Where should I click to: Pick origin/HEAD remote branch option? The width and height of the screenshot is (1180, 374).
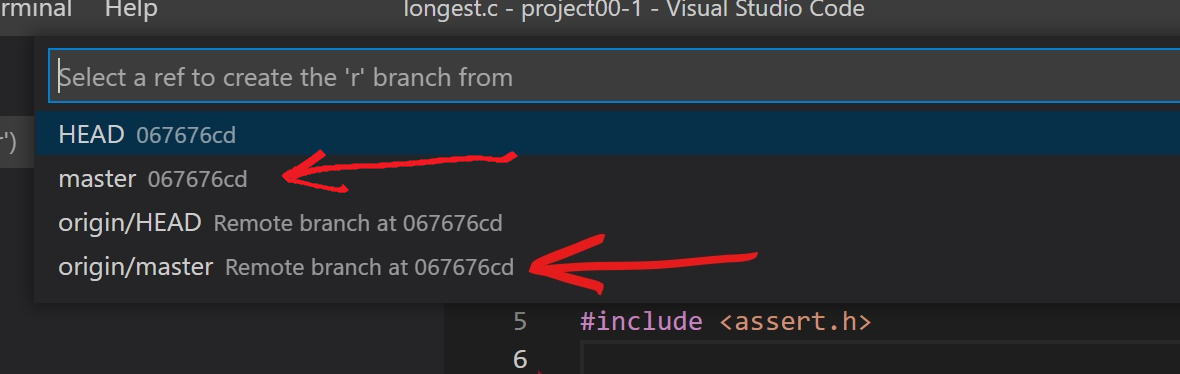[x=607, y=223]
